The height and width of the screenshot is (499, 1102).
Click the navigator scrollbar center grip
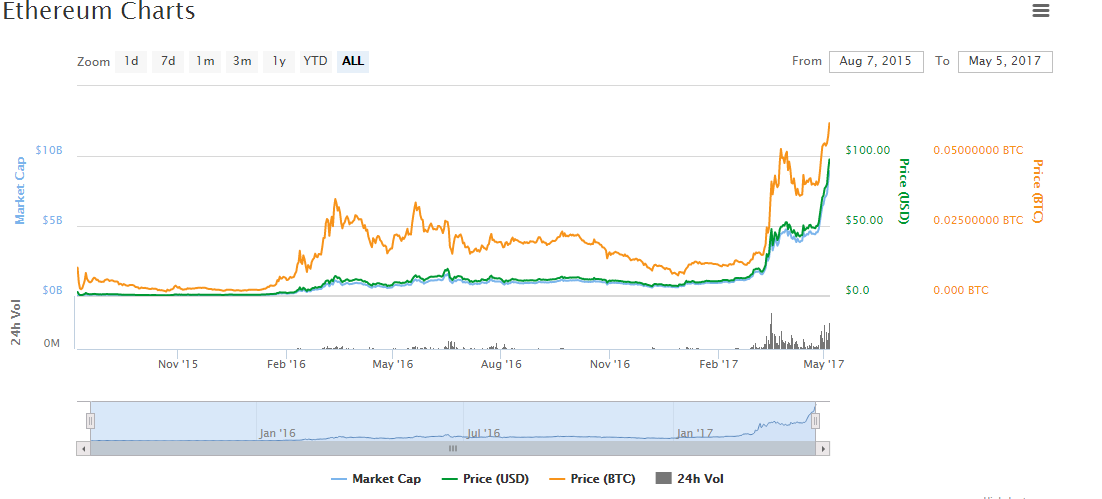[x=452, y=449]
